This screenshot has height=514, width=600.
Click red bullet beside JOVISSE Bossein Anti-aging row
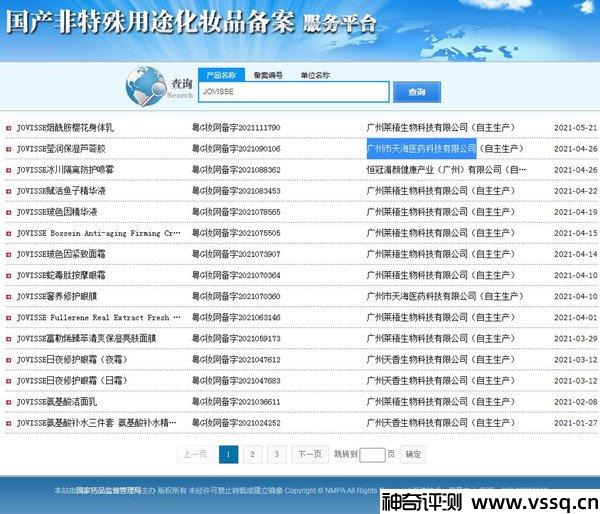coord(8,233)
